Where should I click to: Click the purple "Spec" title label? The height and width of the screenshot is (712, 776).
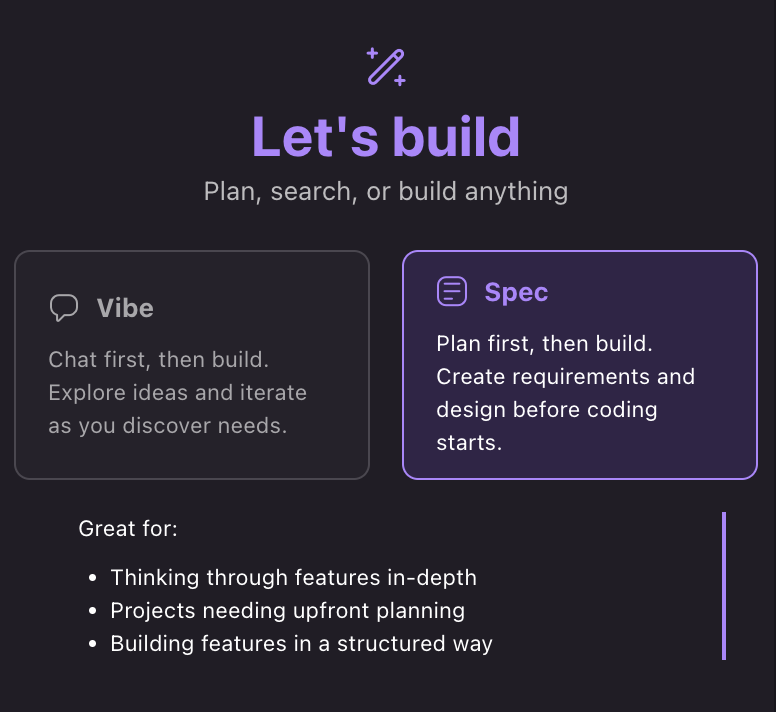click(x=516, y=292)
